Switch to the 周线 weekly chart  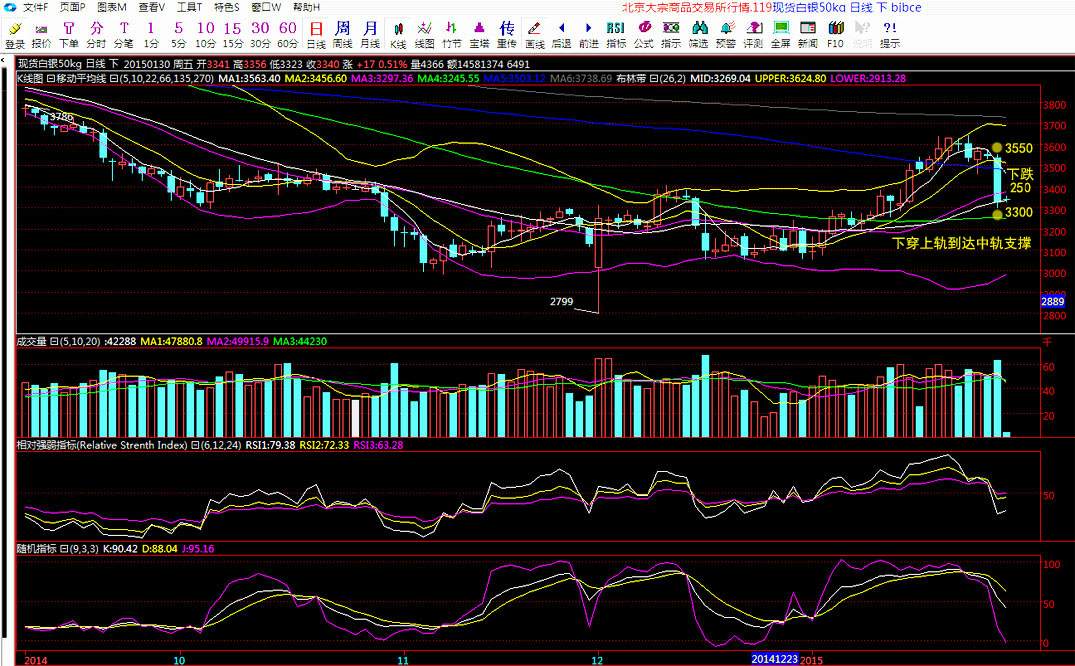pyautogui.click(x=343, y=34)
